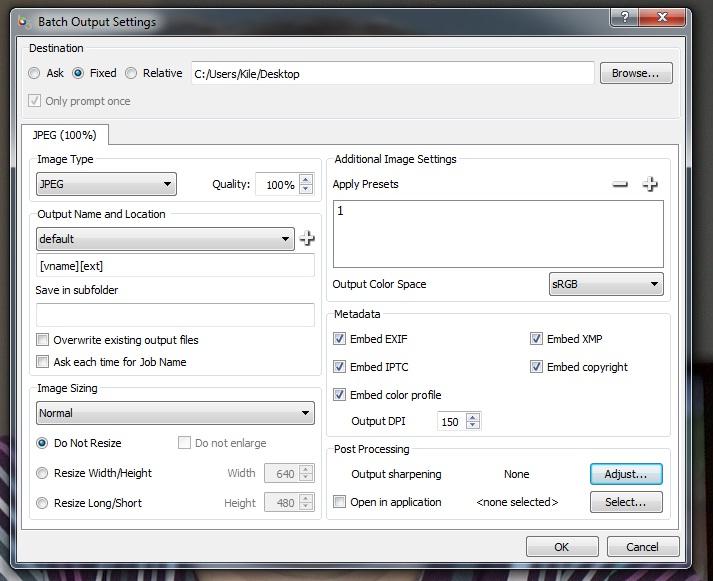Open output sharpening Adjust... dialog
This screenshot has height=581, width=714.
626,474
